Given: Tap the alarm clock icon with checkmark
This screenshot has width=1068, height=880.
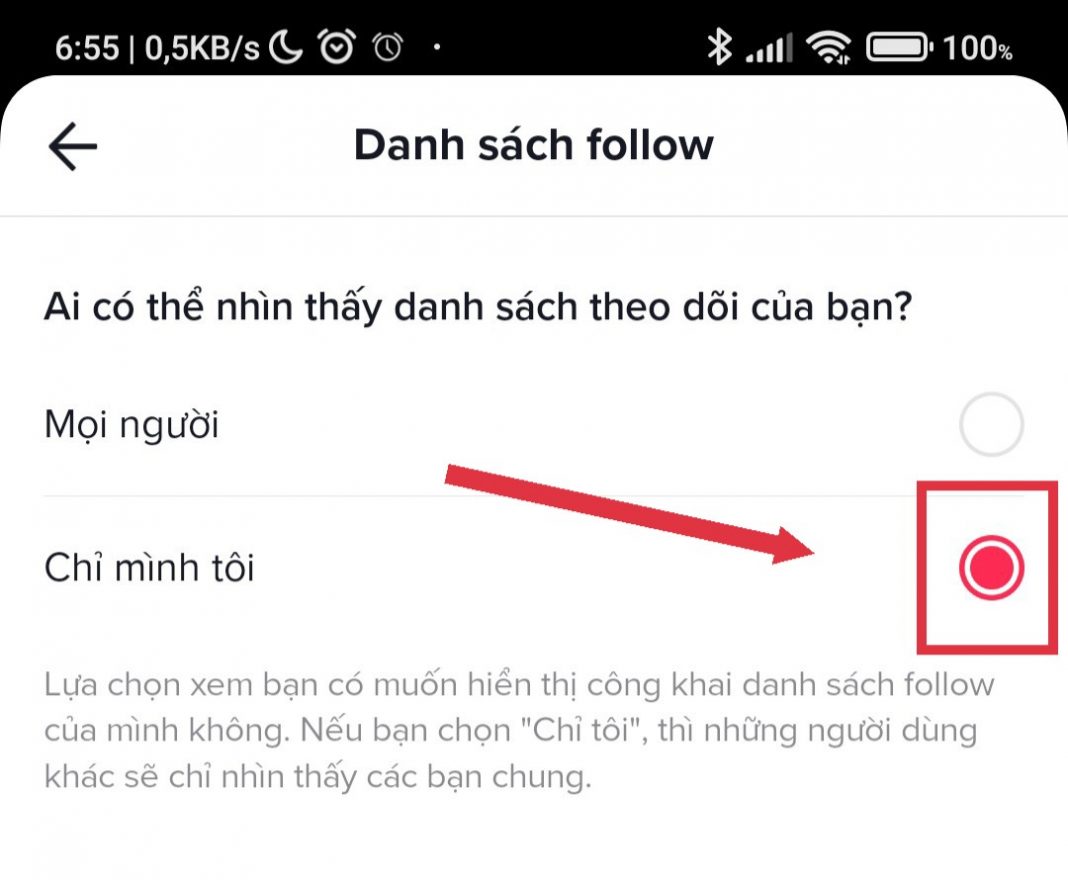Looking at the screenshot, I should coord(336,46).
